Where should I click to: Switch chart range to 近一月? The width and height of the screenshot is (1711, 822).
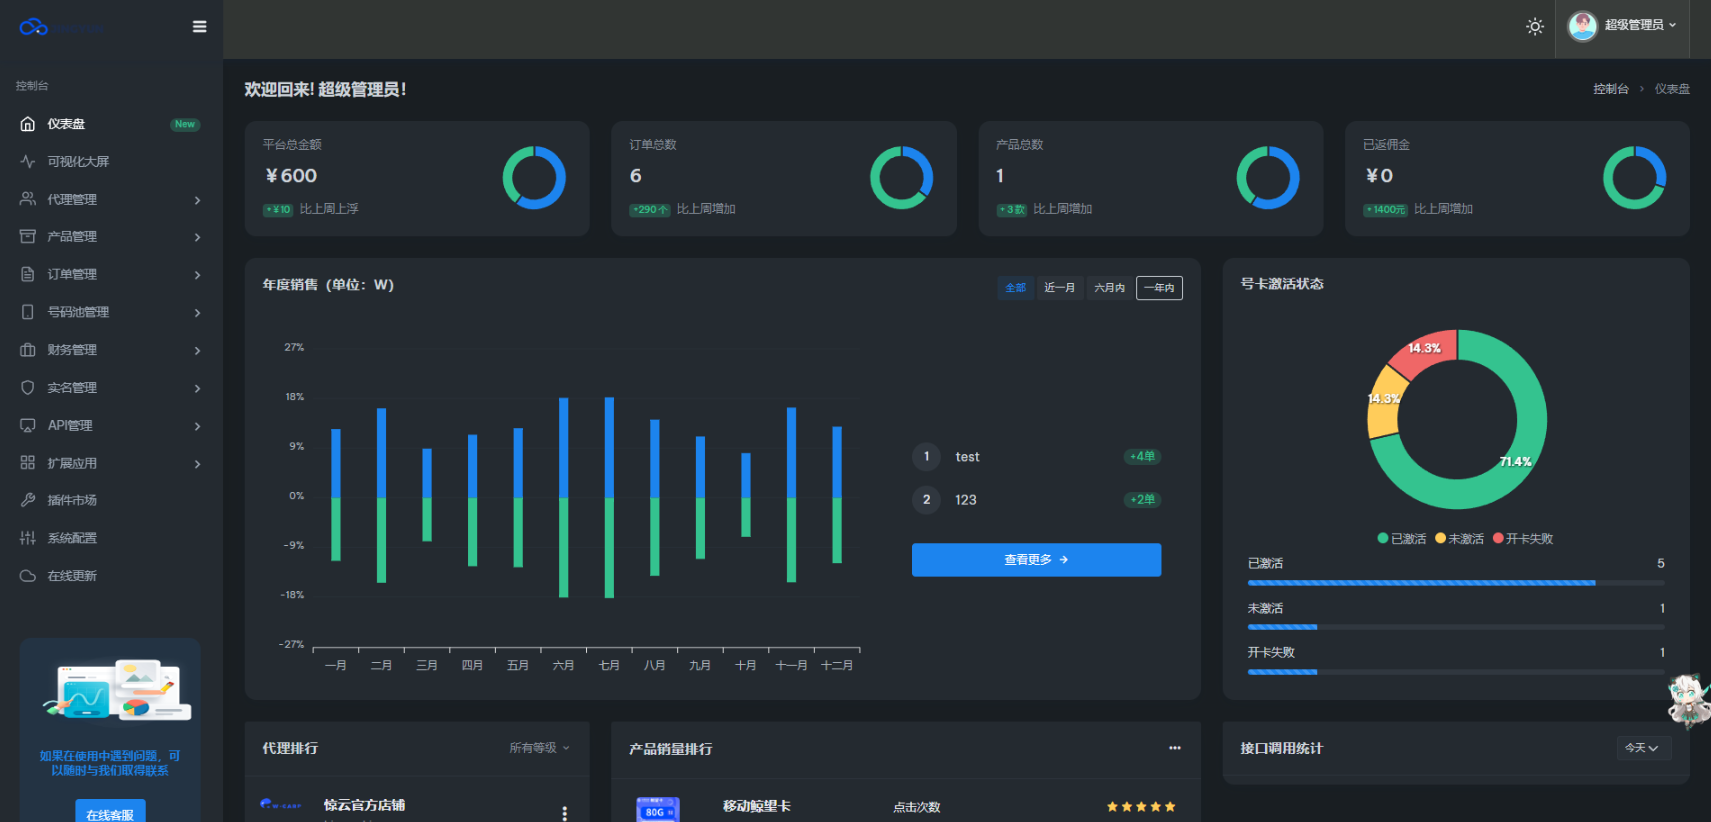[1059, 288]
